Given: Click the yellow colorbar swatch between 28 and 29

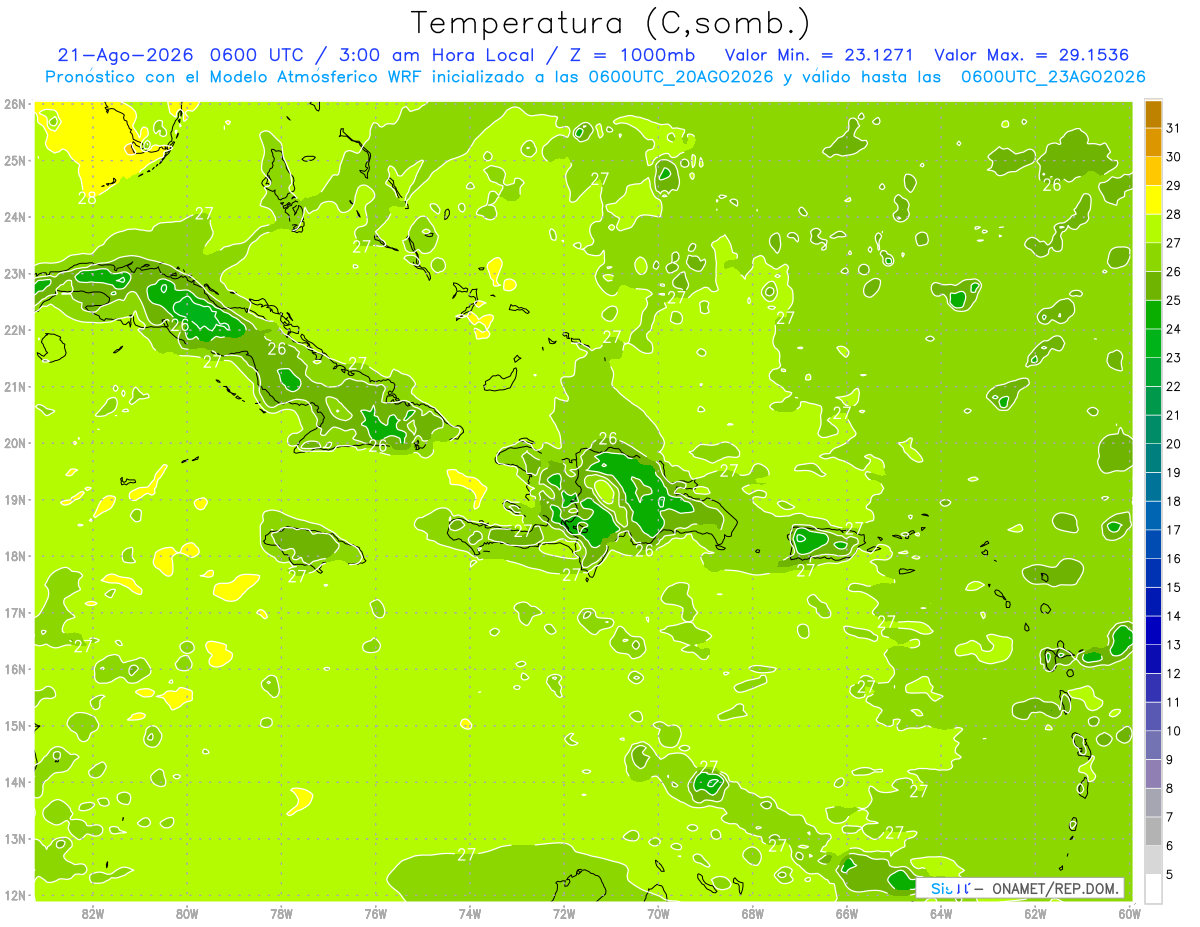Looking at the screenshot, I should pos(1153,199).
